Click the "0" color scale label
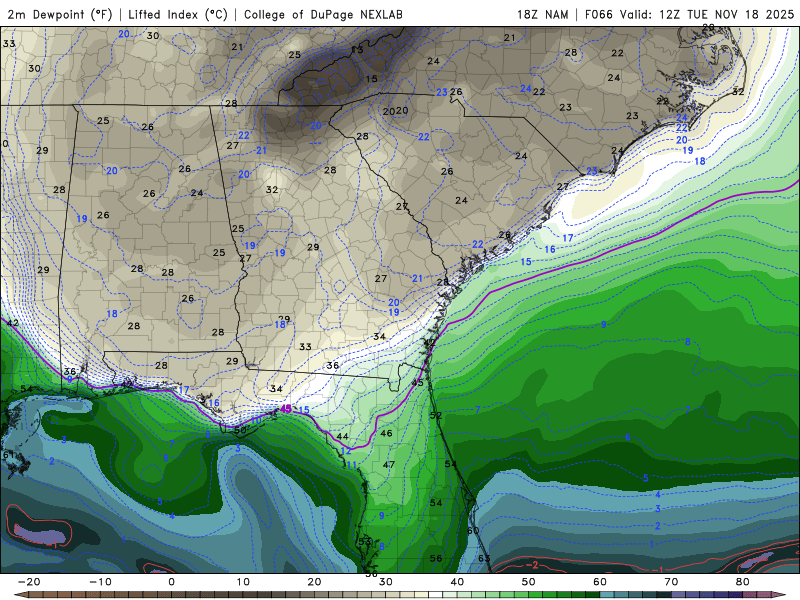800x600 pixels. point(171,582)
